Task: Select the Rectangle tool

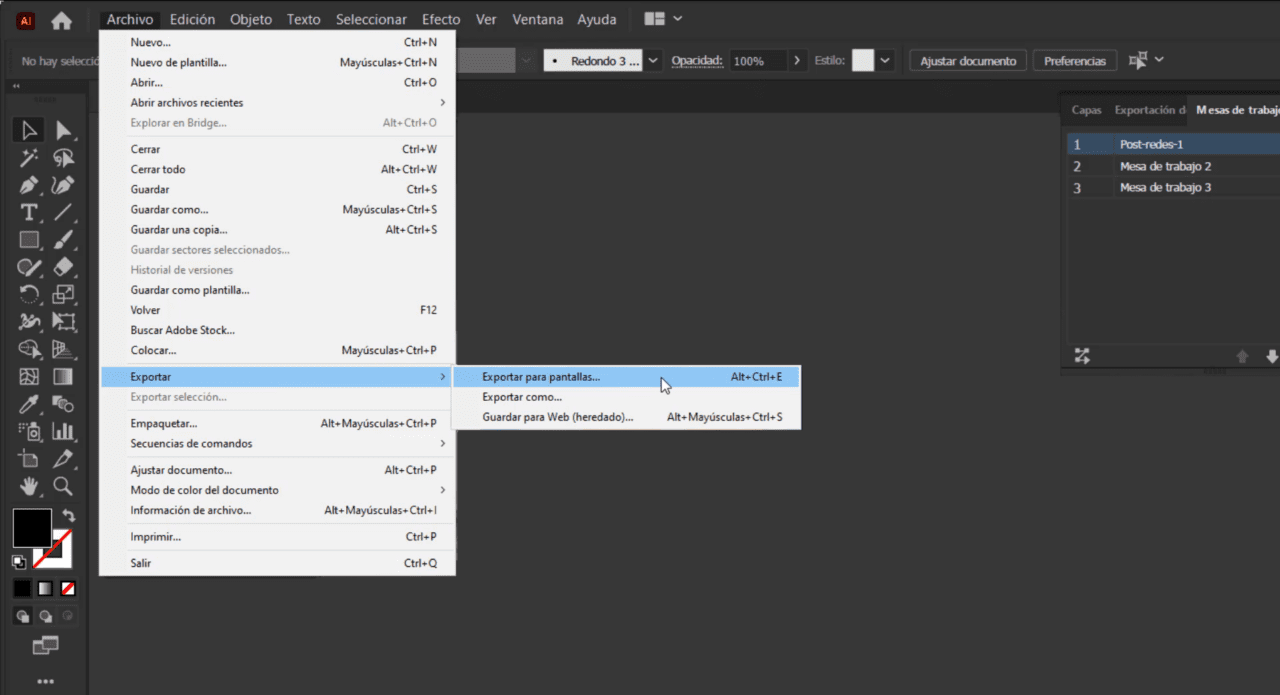Action: [x=28, y=240]
